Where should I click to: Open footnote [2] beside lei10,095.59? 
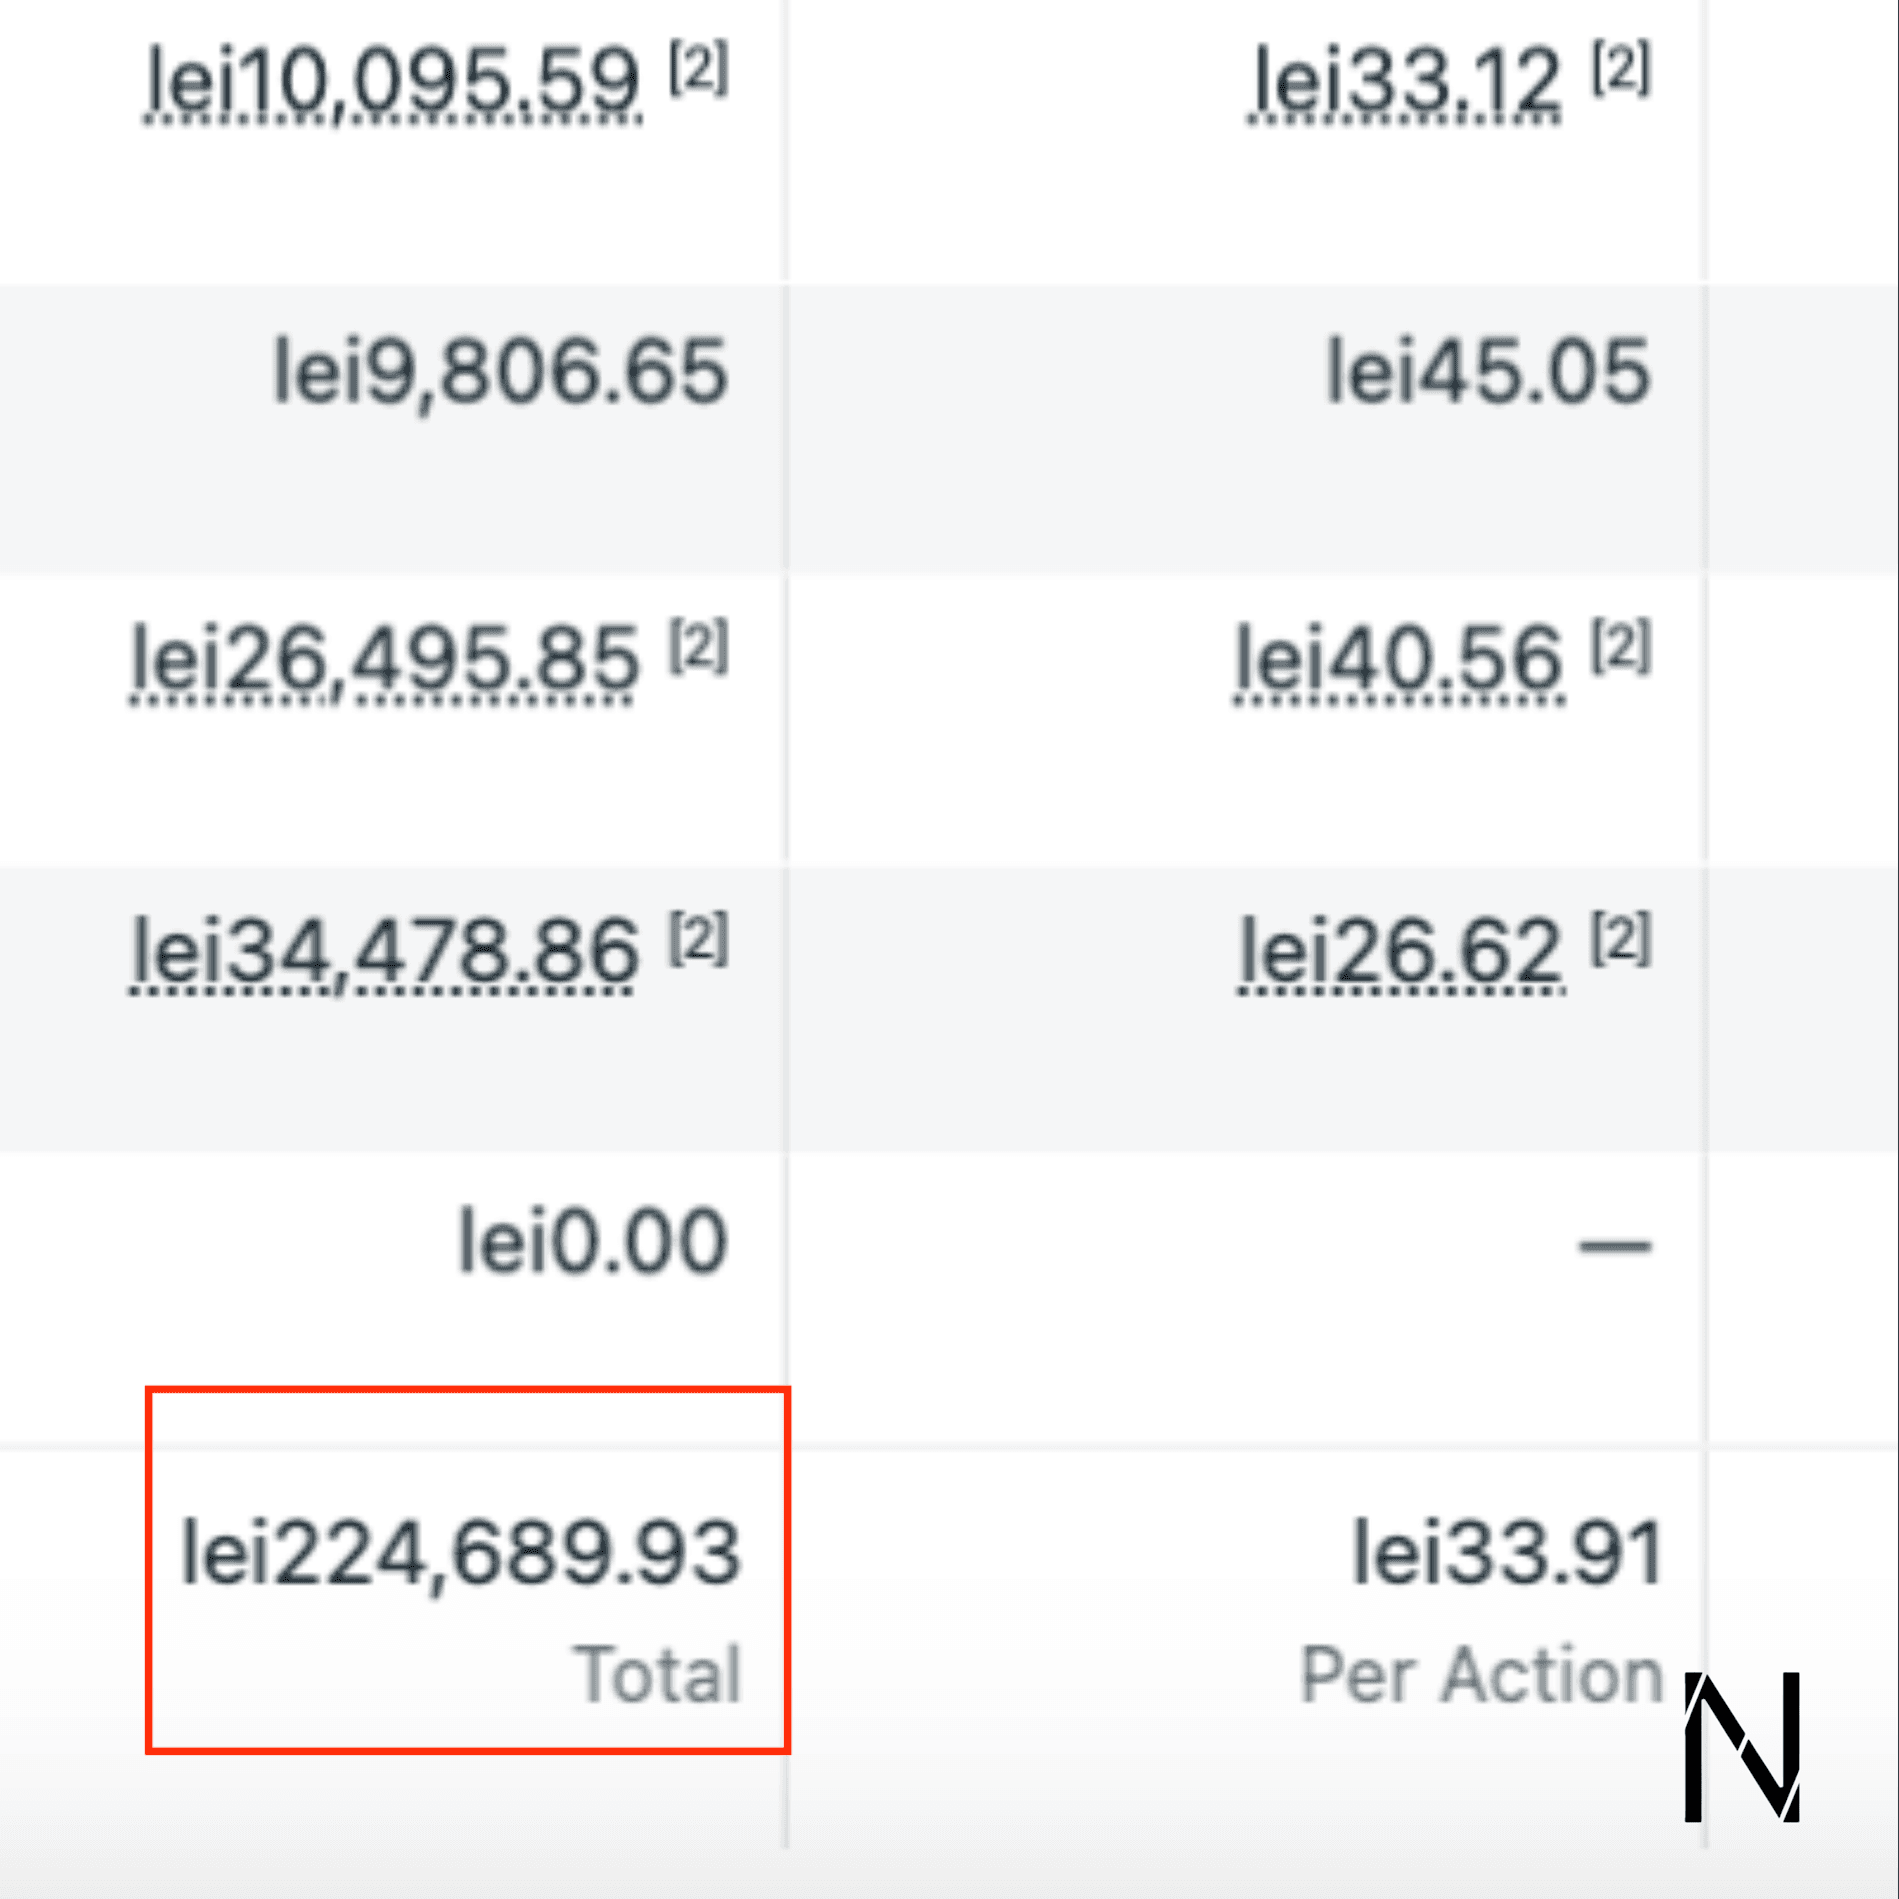coord(699,68)
